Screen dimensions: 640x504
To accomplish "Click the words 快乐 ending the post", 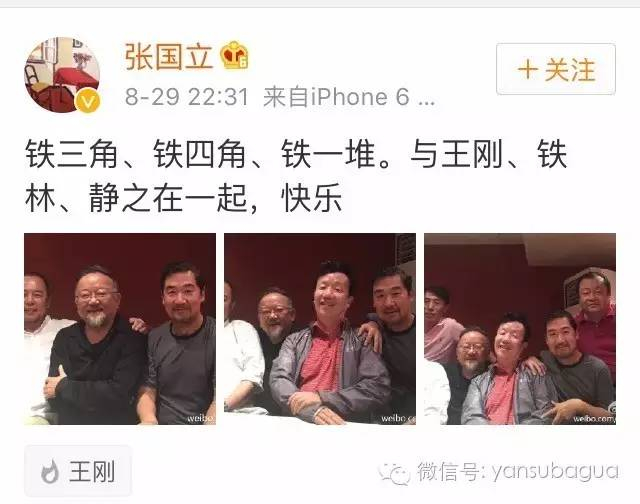I will pyautogui.click(x=312, y=198).
